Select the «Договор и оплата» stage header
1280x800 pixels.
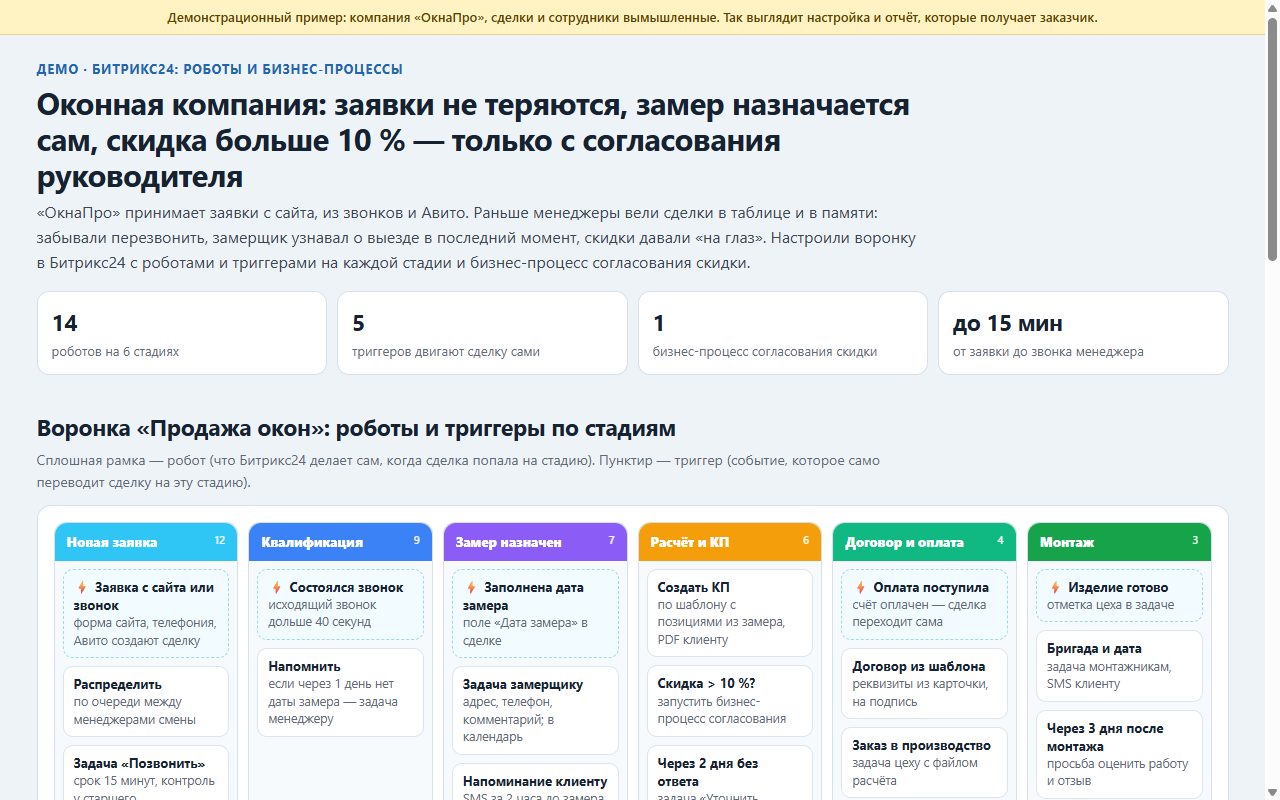pos(924,542)
